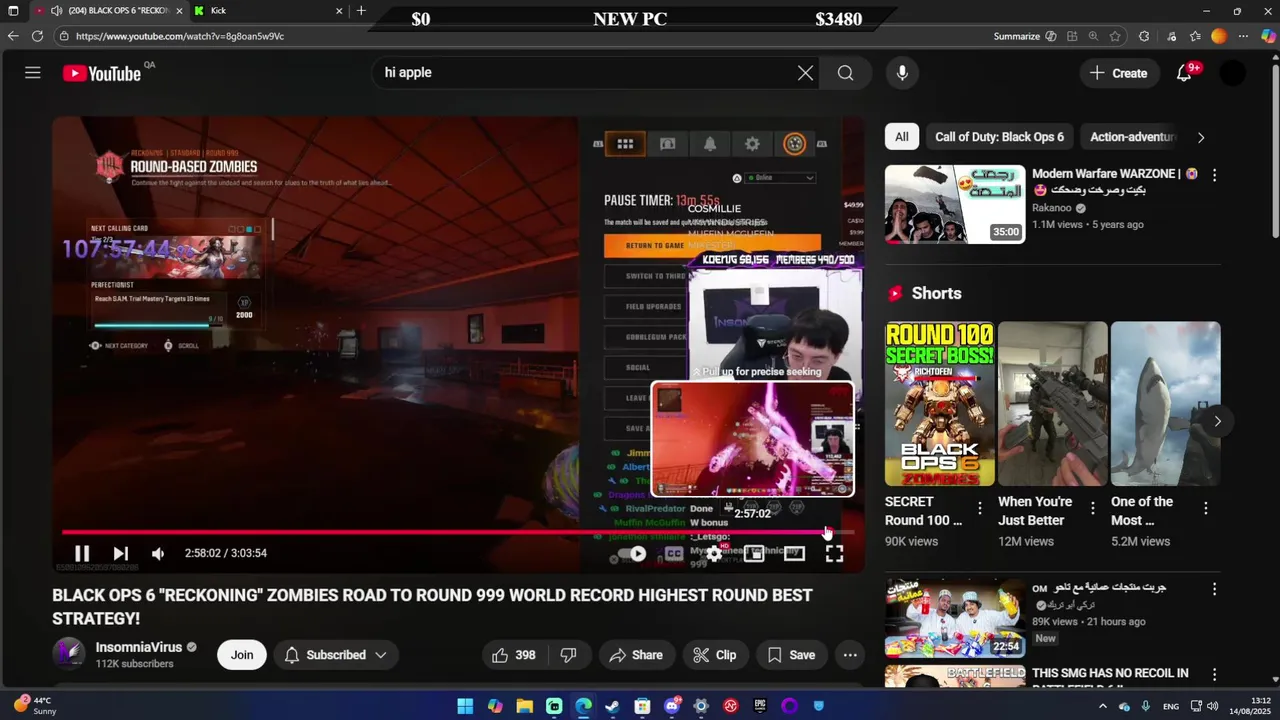Open the Rakanoo channel name link

(x=1053, y=208)
